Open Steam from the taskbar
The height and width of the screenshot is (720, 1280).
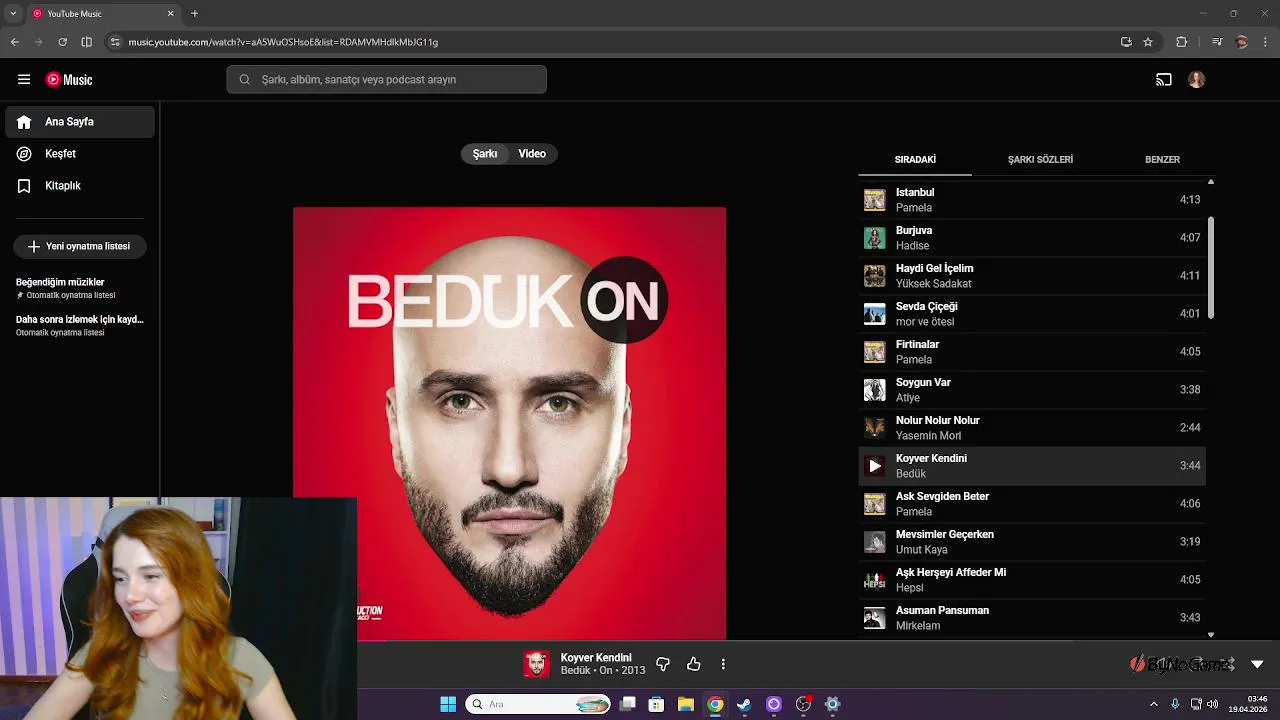pyautogui.click(x=744, y=704)
